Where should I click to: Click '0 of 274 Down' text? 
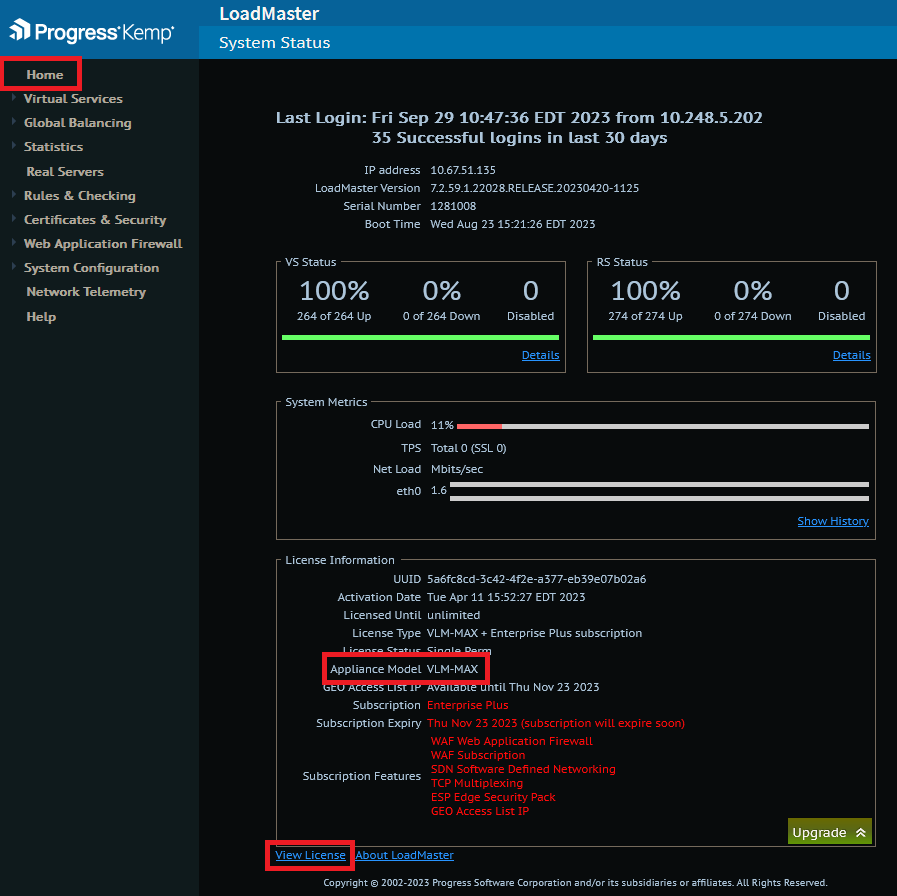coord(753,316)
